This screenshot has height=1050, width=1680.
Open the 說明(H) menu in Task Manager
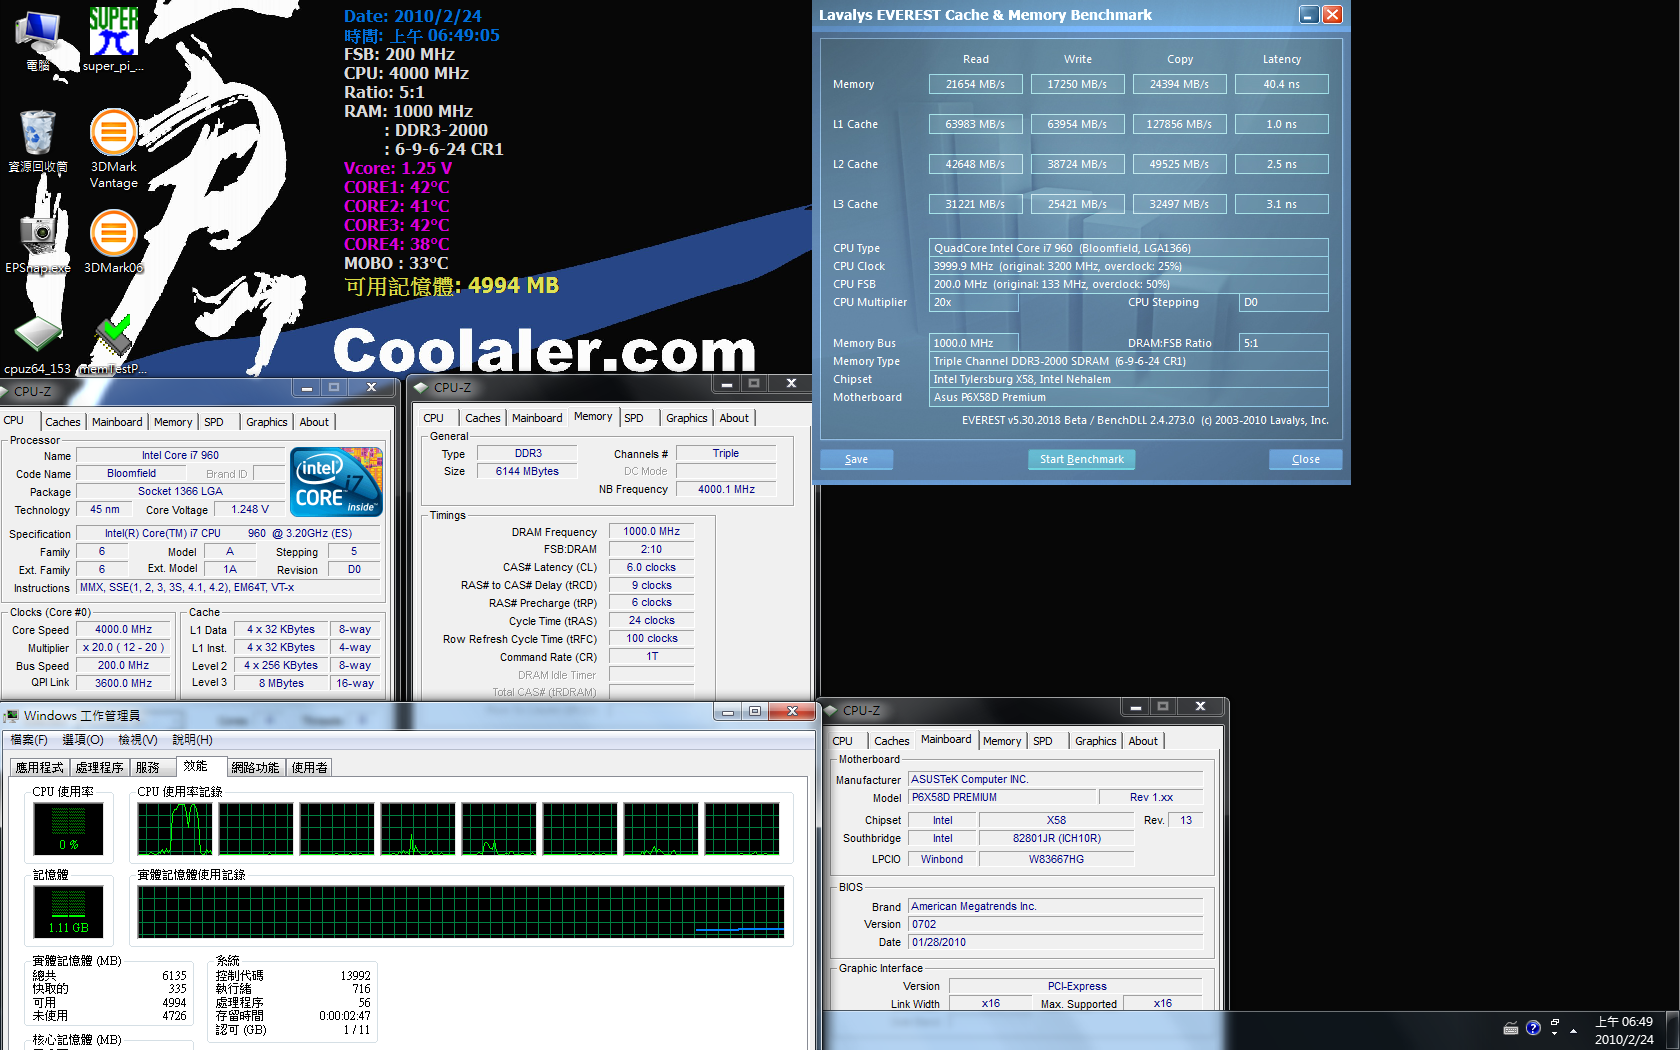pos(192,740)
